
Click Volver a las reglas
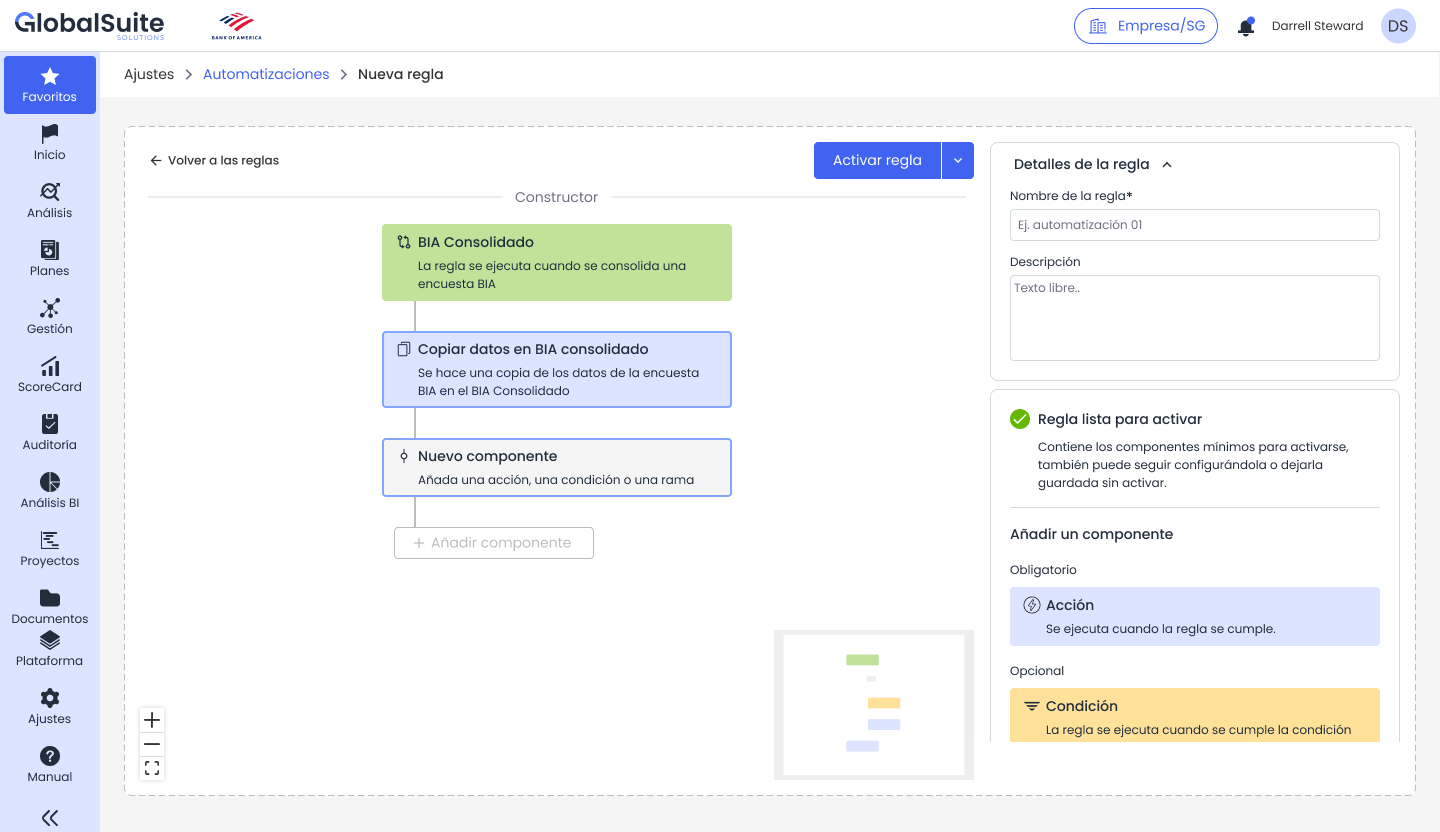point(214,160)
